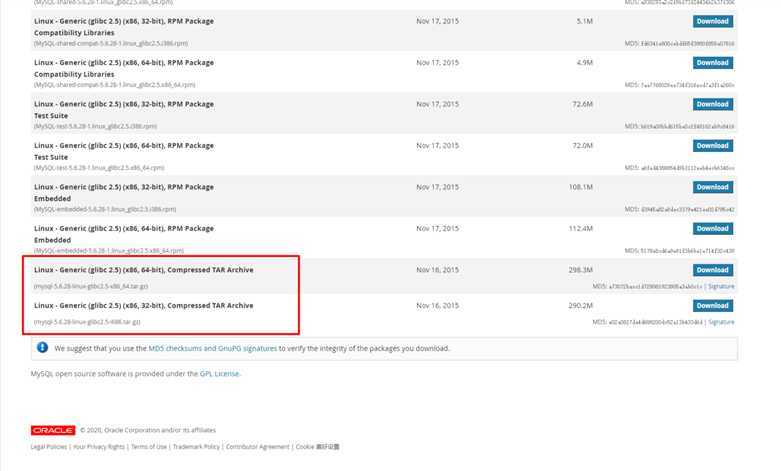This screenshot has height=471, width=781.
Task: Download the 72.0M 64-bit Test Suite RPM
Action: coord(712,145)
